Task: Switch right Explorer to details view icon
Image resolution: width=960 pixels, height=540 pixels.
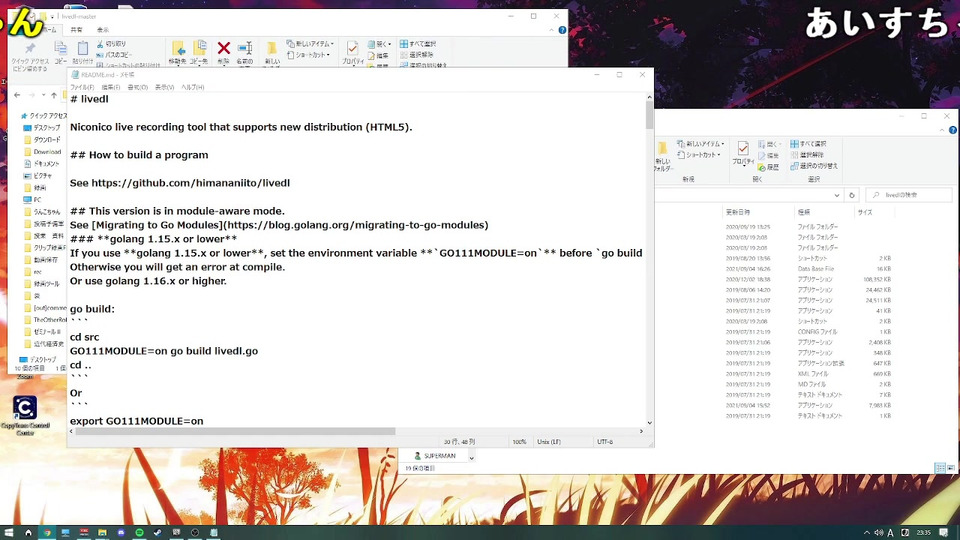Action: point(940,468)
